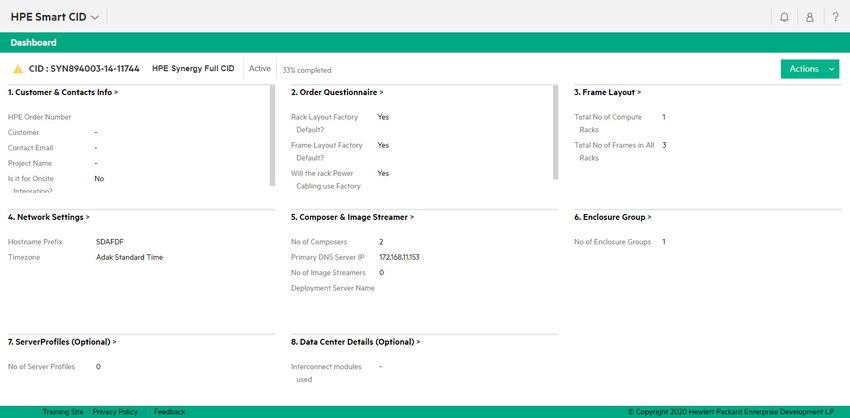Open Network Settings section

coord(49,217)
